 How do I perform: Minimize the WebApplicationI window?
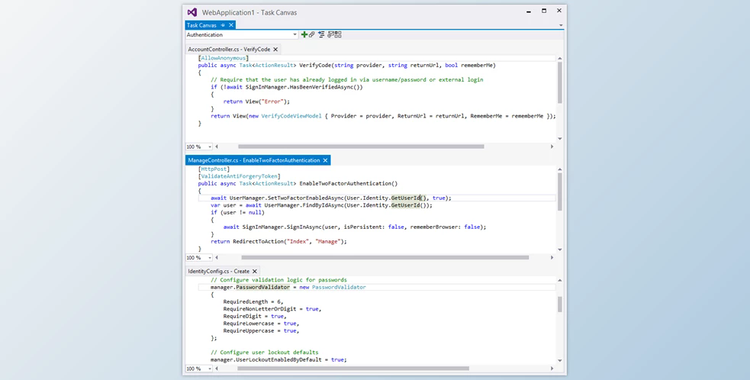(x=529, y=11)
